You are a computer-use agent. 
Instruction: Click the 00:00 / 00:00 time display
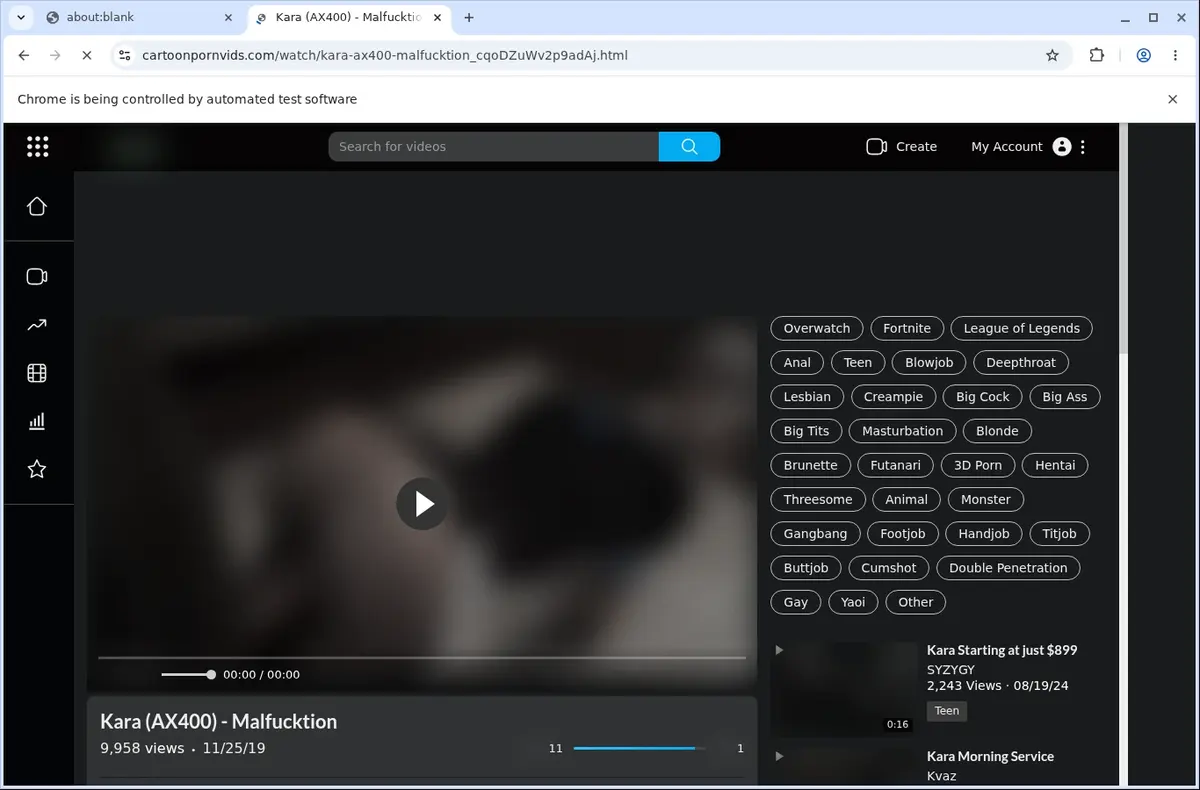tap(261, 675)
